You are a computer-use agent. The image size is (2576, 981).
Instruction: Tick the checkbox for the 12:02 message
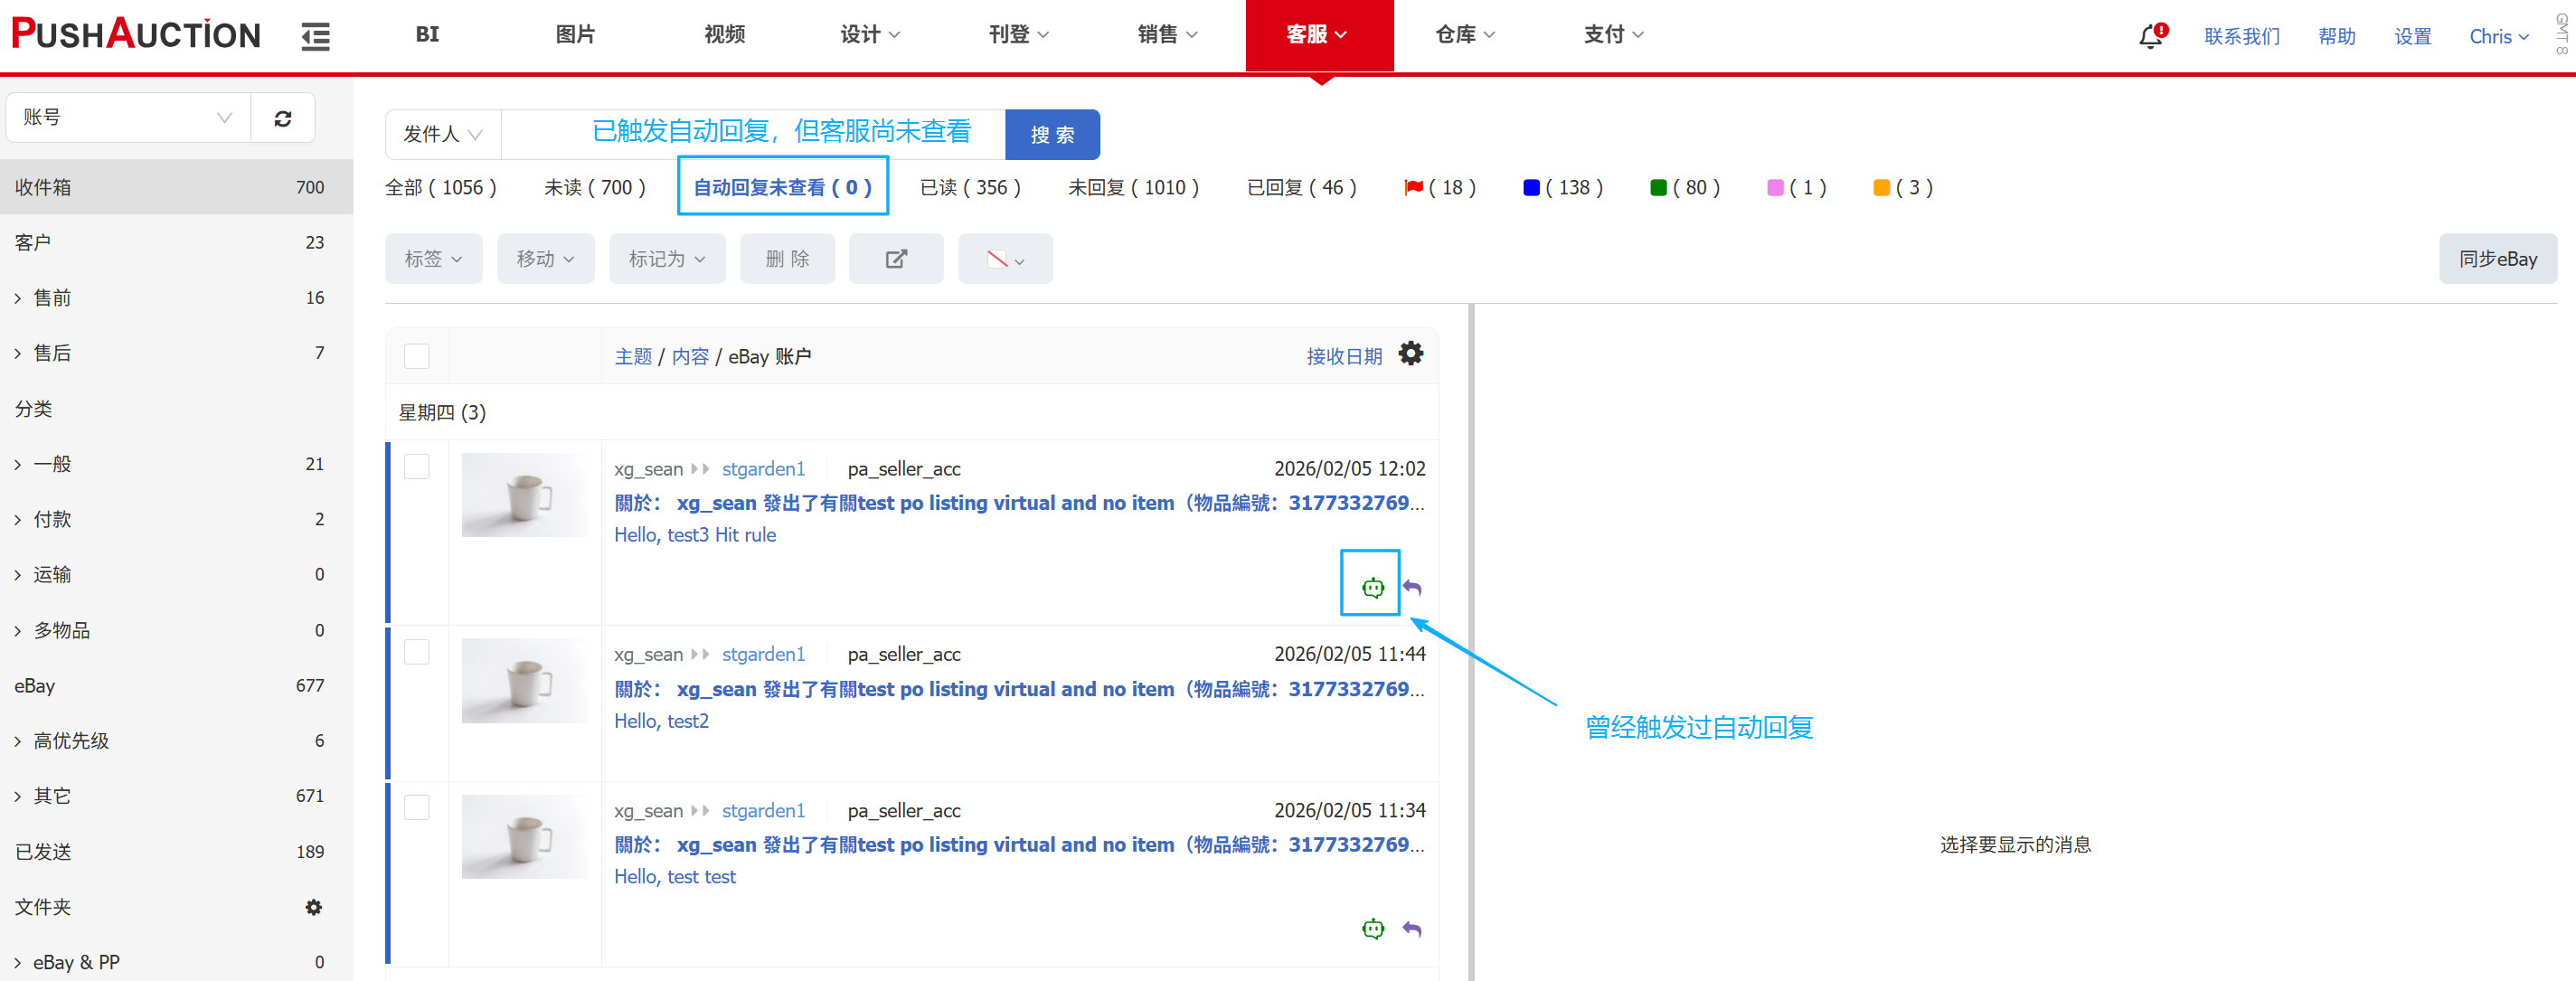(417, 467)
